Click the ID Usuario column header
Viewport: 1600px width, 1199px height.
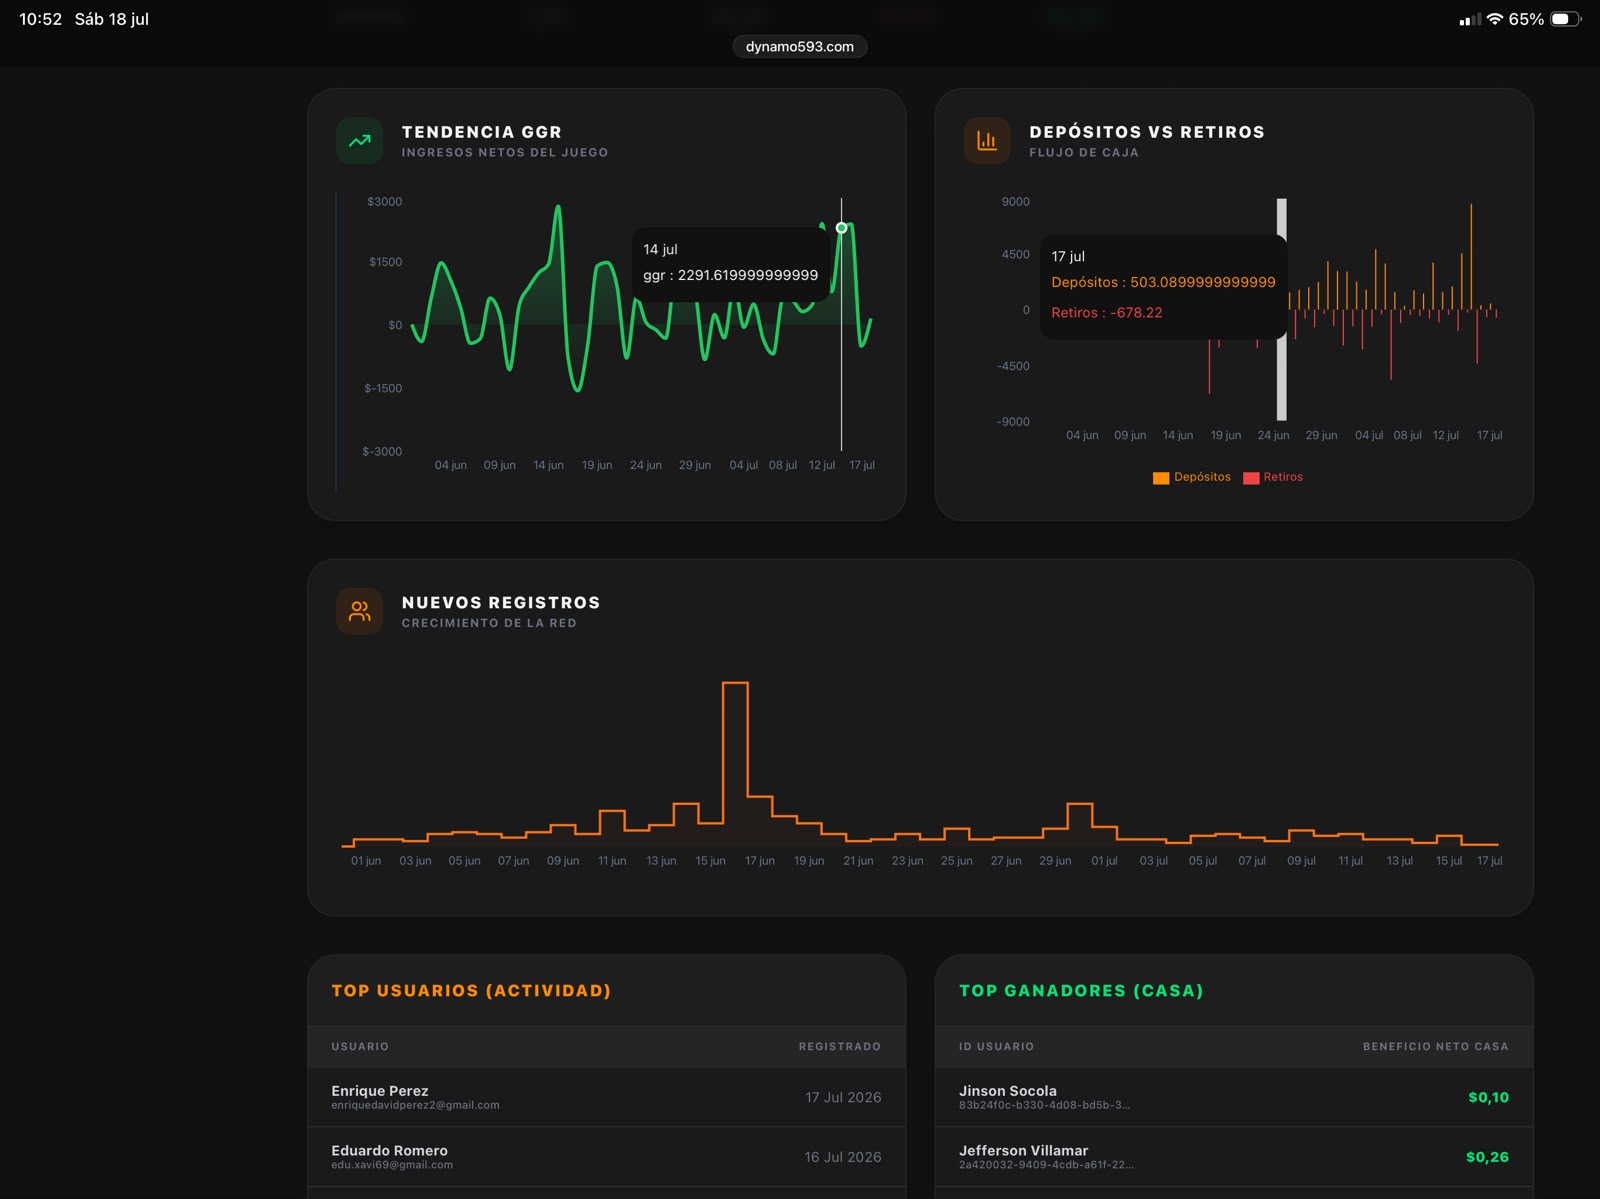(x=996, y=1047)
